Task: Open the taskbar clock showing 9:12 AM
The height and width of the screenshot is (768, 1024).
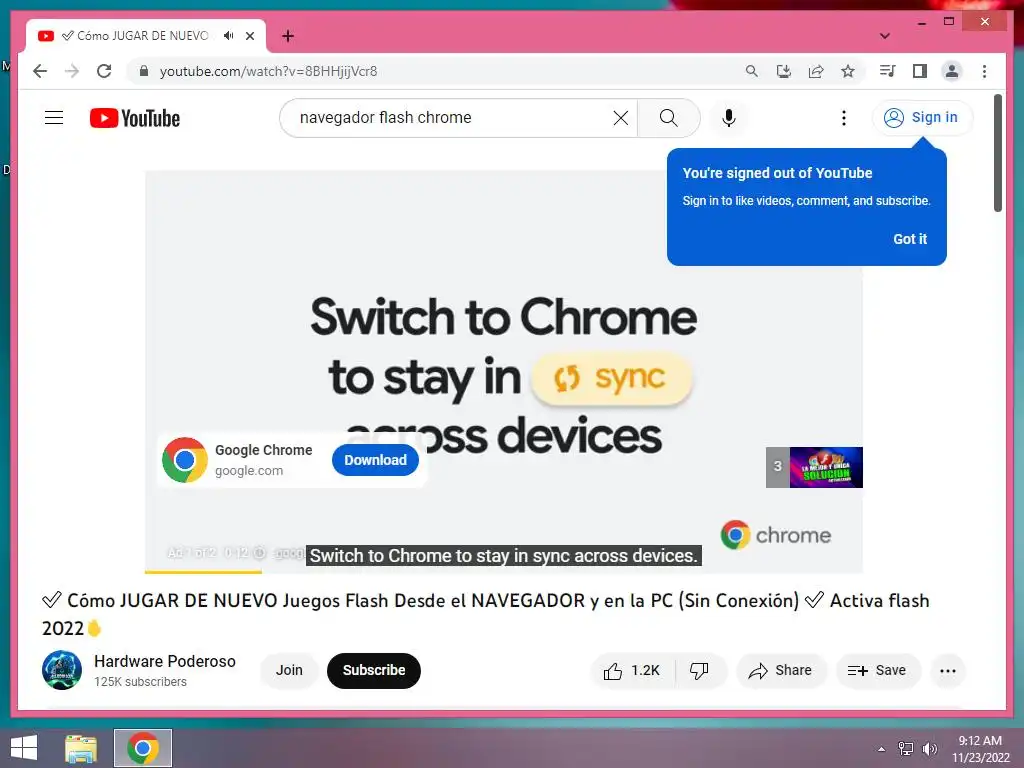Action: tap(980, 748)
